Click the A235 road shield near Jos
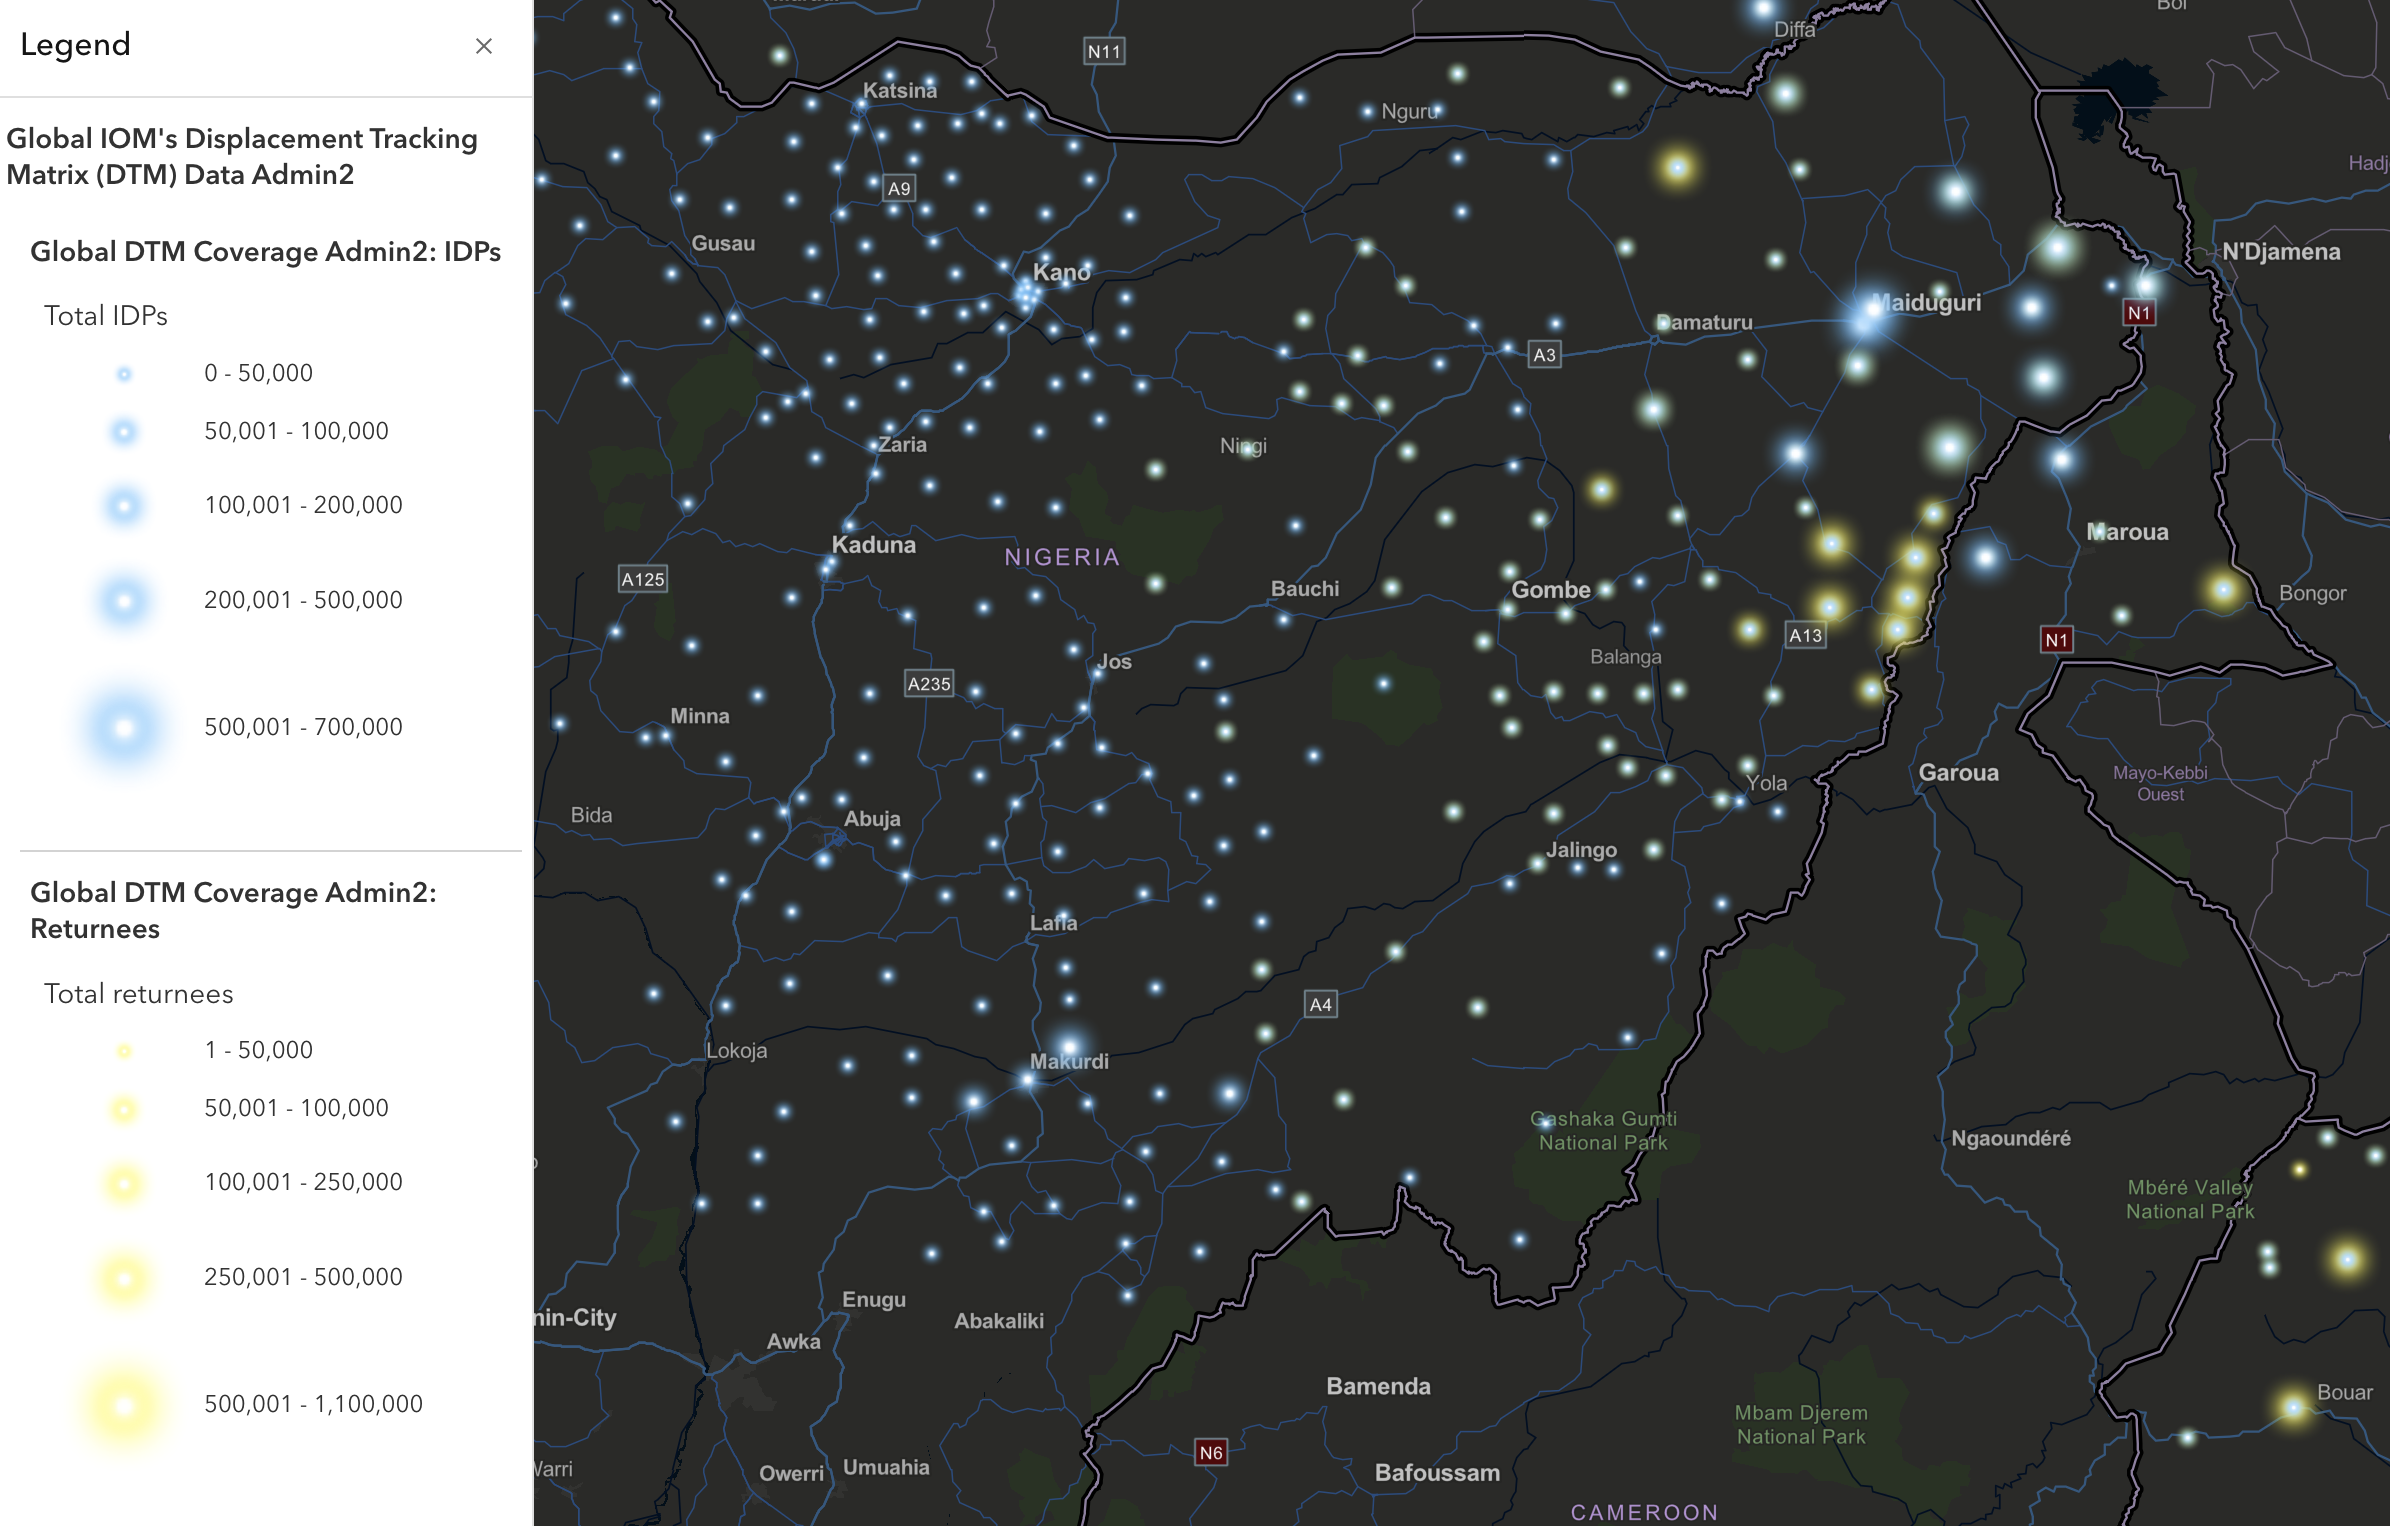The image size is (2390, 1526). tap(929, 684)
